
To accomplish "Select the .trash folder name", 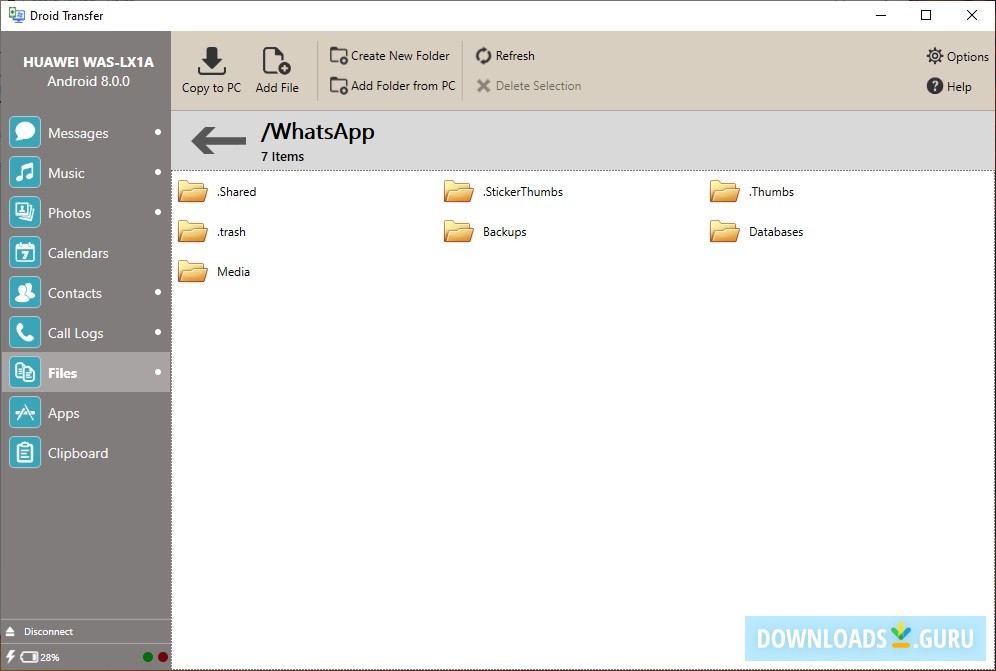I will pos(231,232).
